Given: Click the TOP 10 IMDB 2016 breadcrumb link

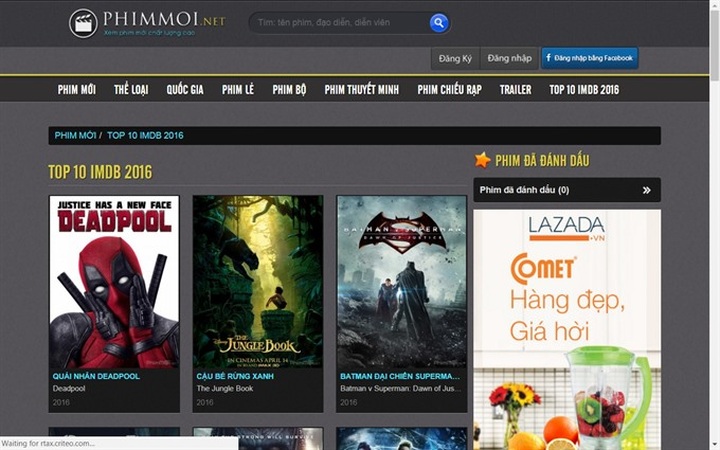Looking at the screenshot, I should pos(145,135).
